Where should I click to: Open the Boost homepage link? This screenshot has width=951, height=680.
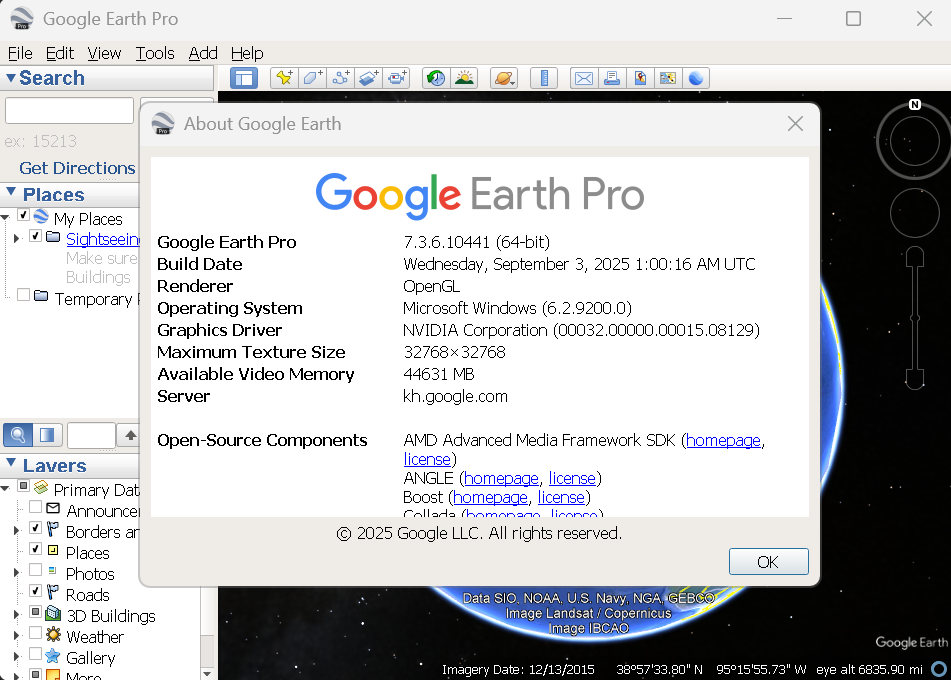[x=490, y=497]
